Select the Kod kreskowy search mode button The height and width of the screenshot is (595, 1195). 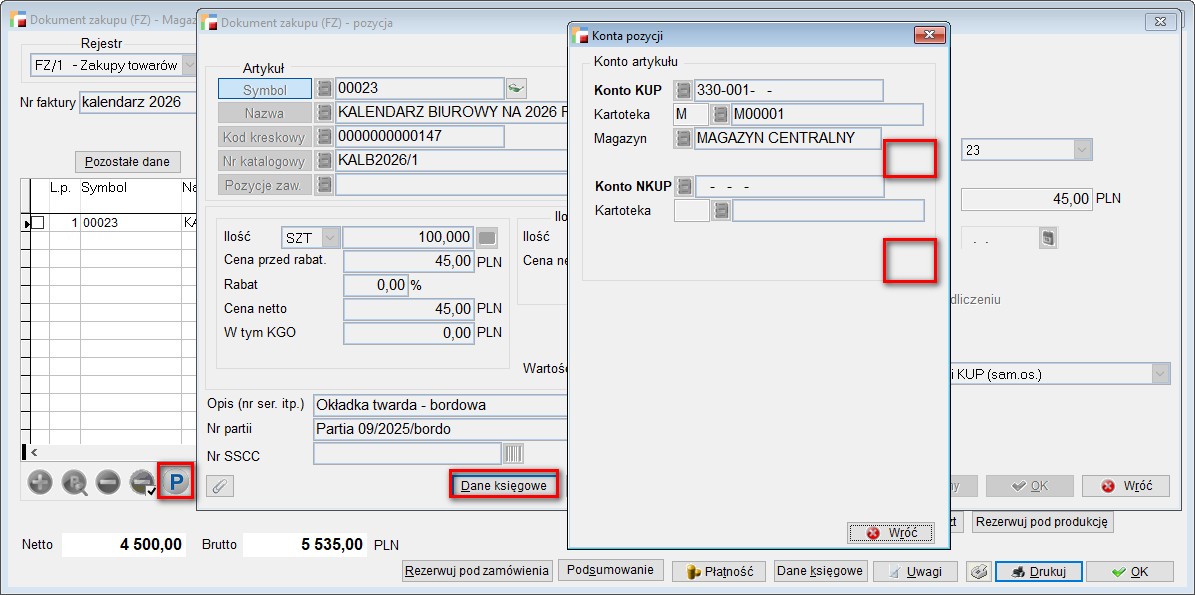pos(264,136)
